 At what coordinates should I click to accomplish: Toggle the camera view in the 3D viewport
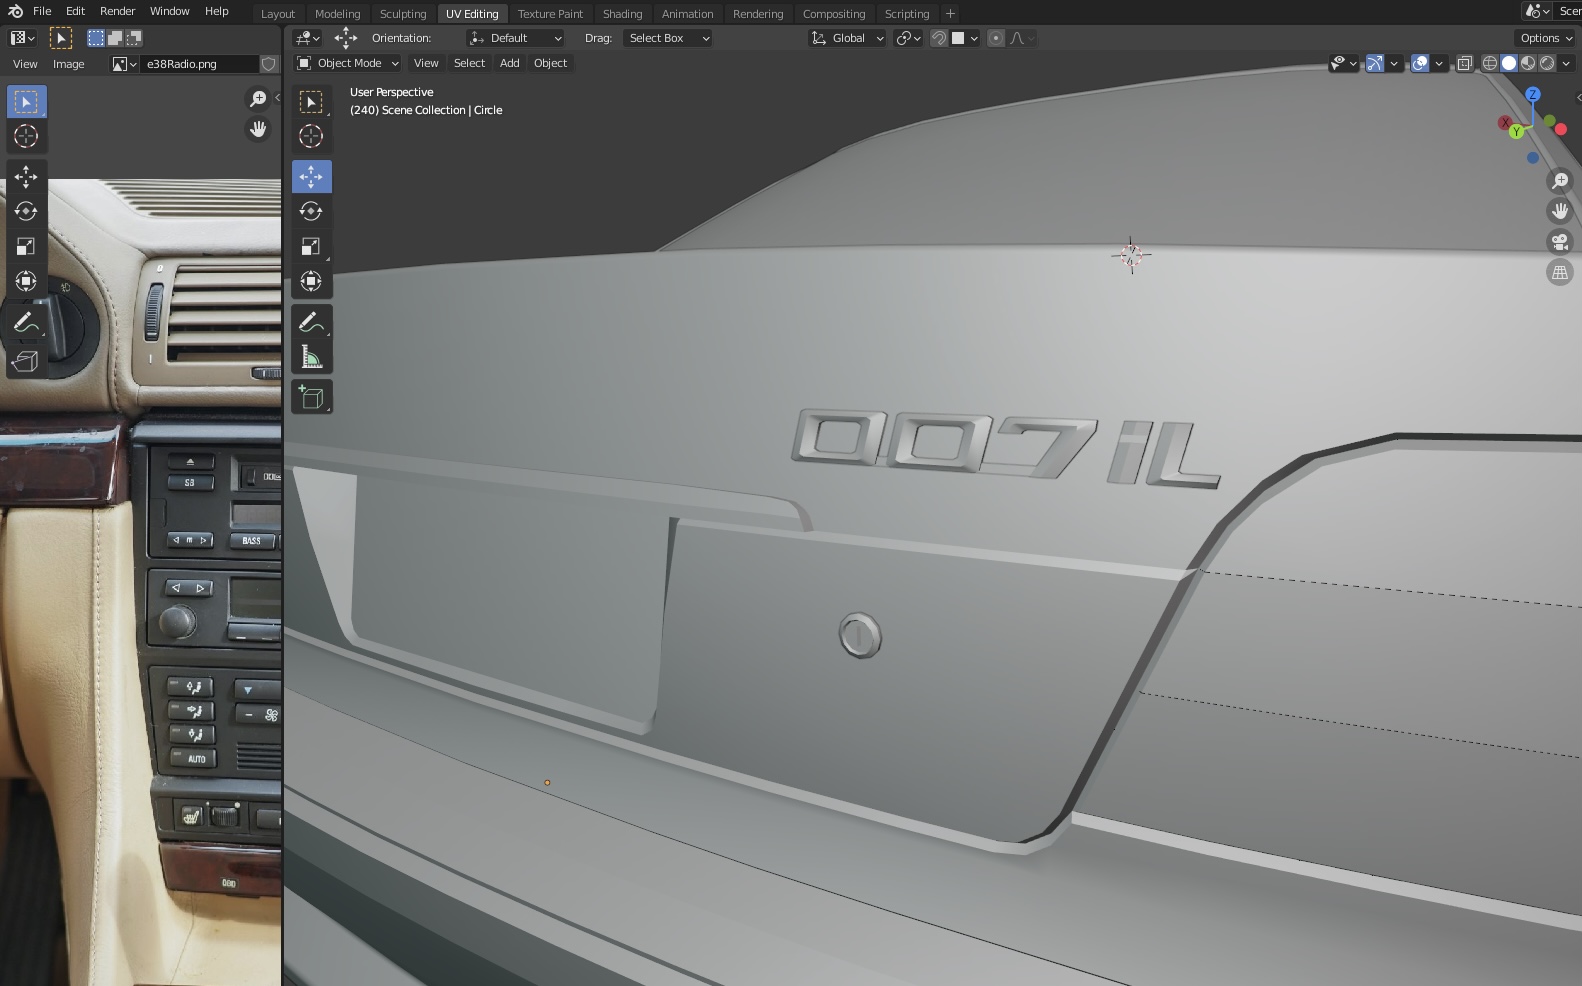[1560, 241]
